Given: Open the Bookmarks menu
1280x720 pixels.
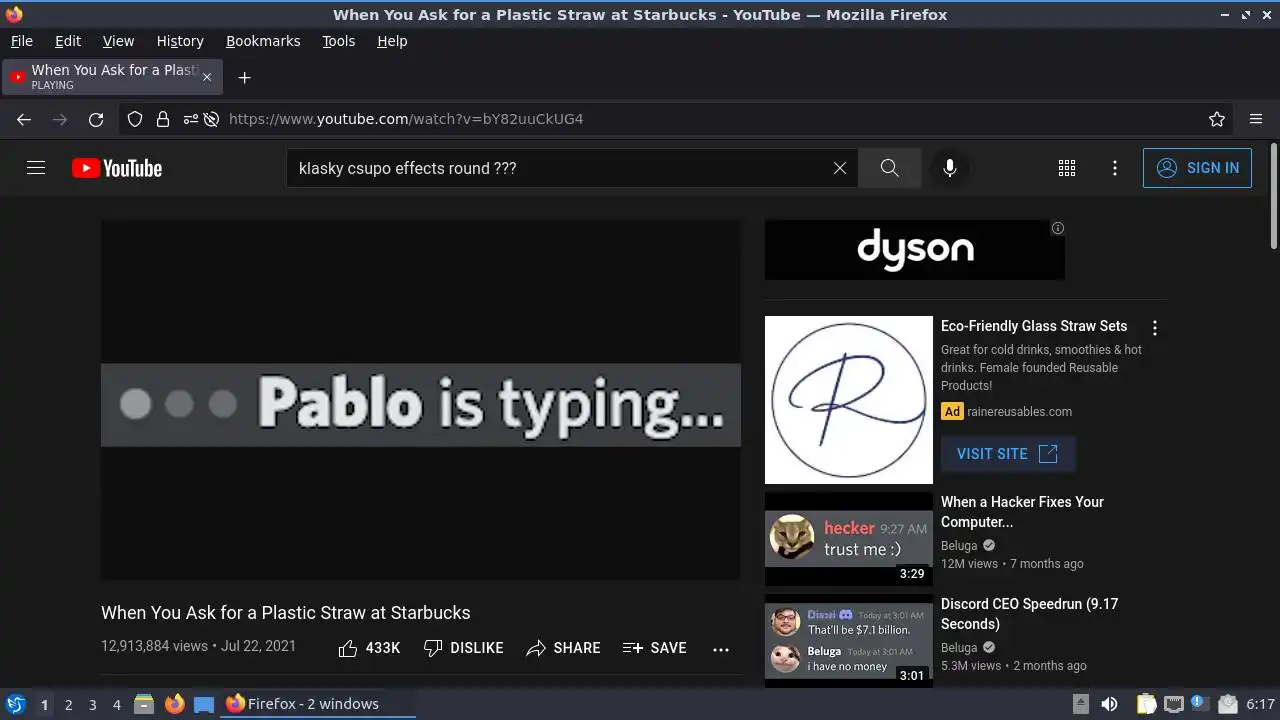Looking at the screenshot, I should (x=263, y=41).
